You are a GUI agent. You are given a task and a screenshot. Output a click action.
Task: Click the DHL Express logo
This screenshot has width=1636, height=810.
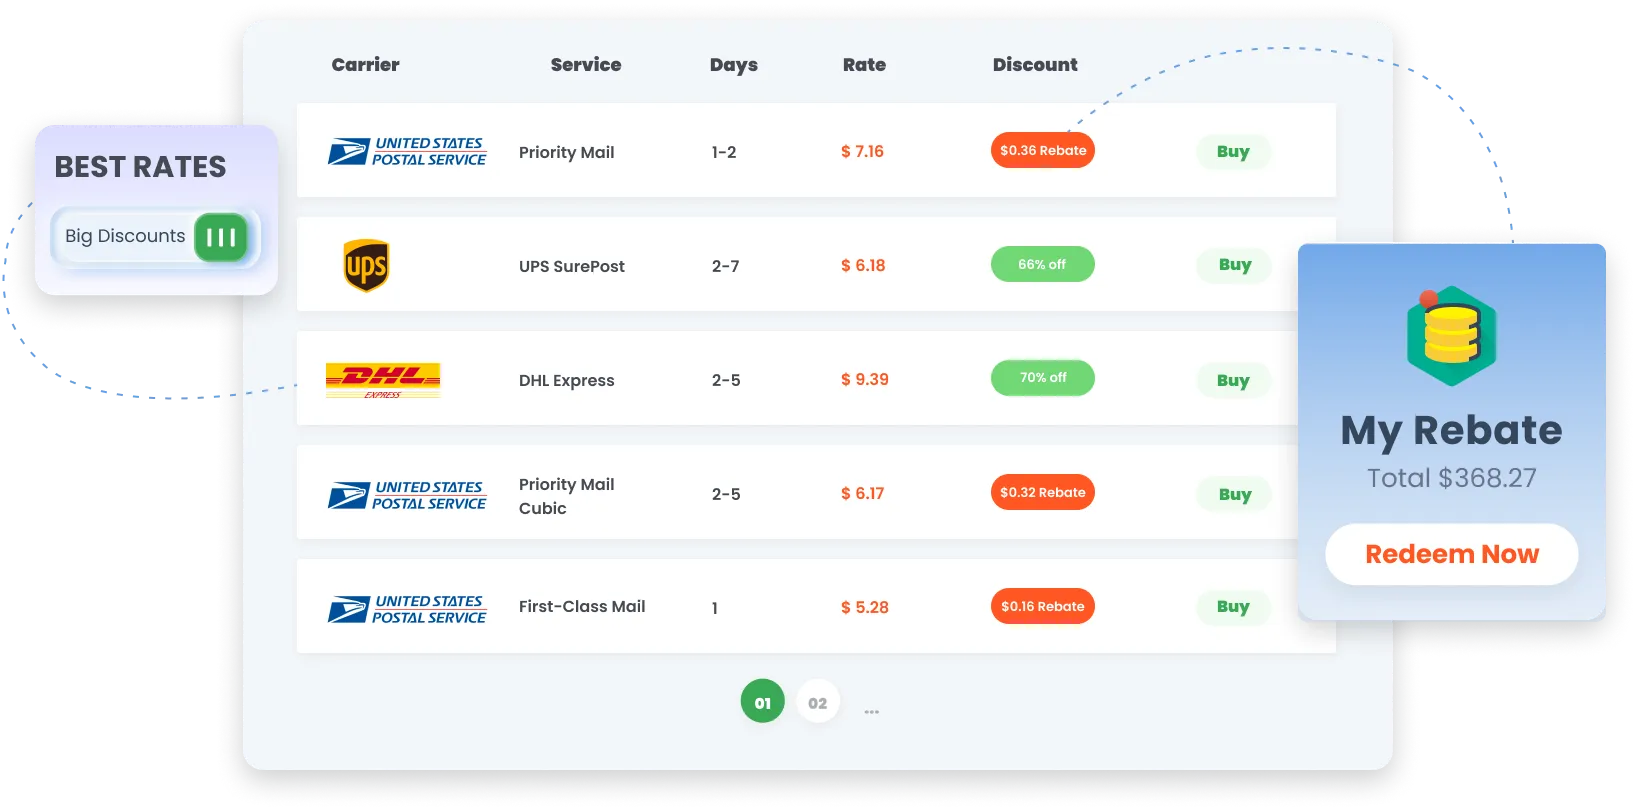383,381
